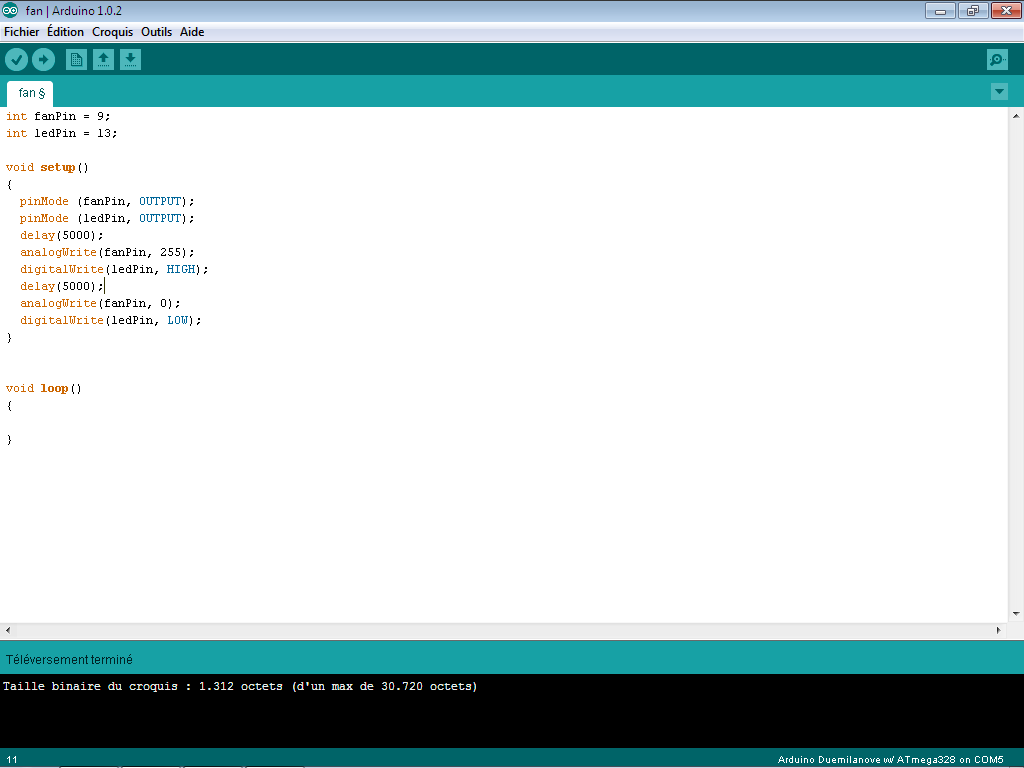Click "pinMode (ledPin, OUTPUT);" line
Screen dimensions: 1024x768
point(107,218)
